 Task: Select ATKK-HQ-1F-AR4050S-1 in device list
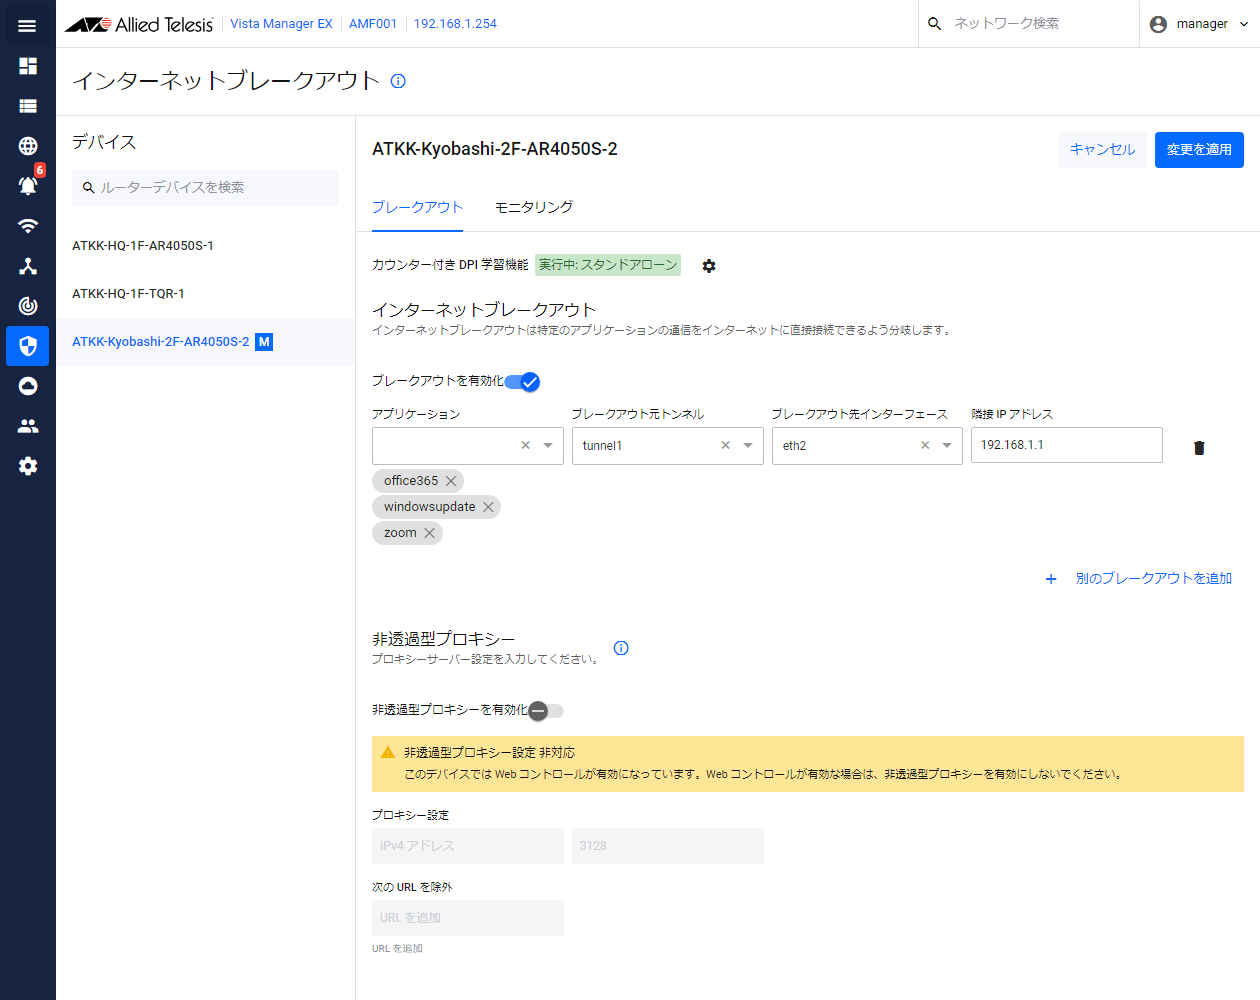coord(143,246)
